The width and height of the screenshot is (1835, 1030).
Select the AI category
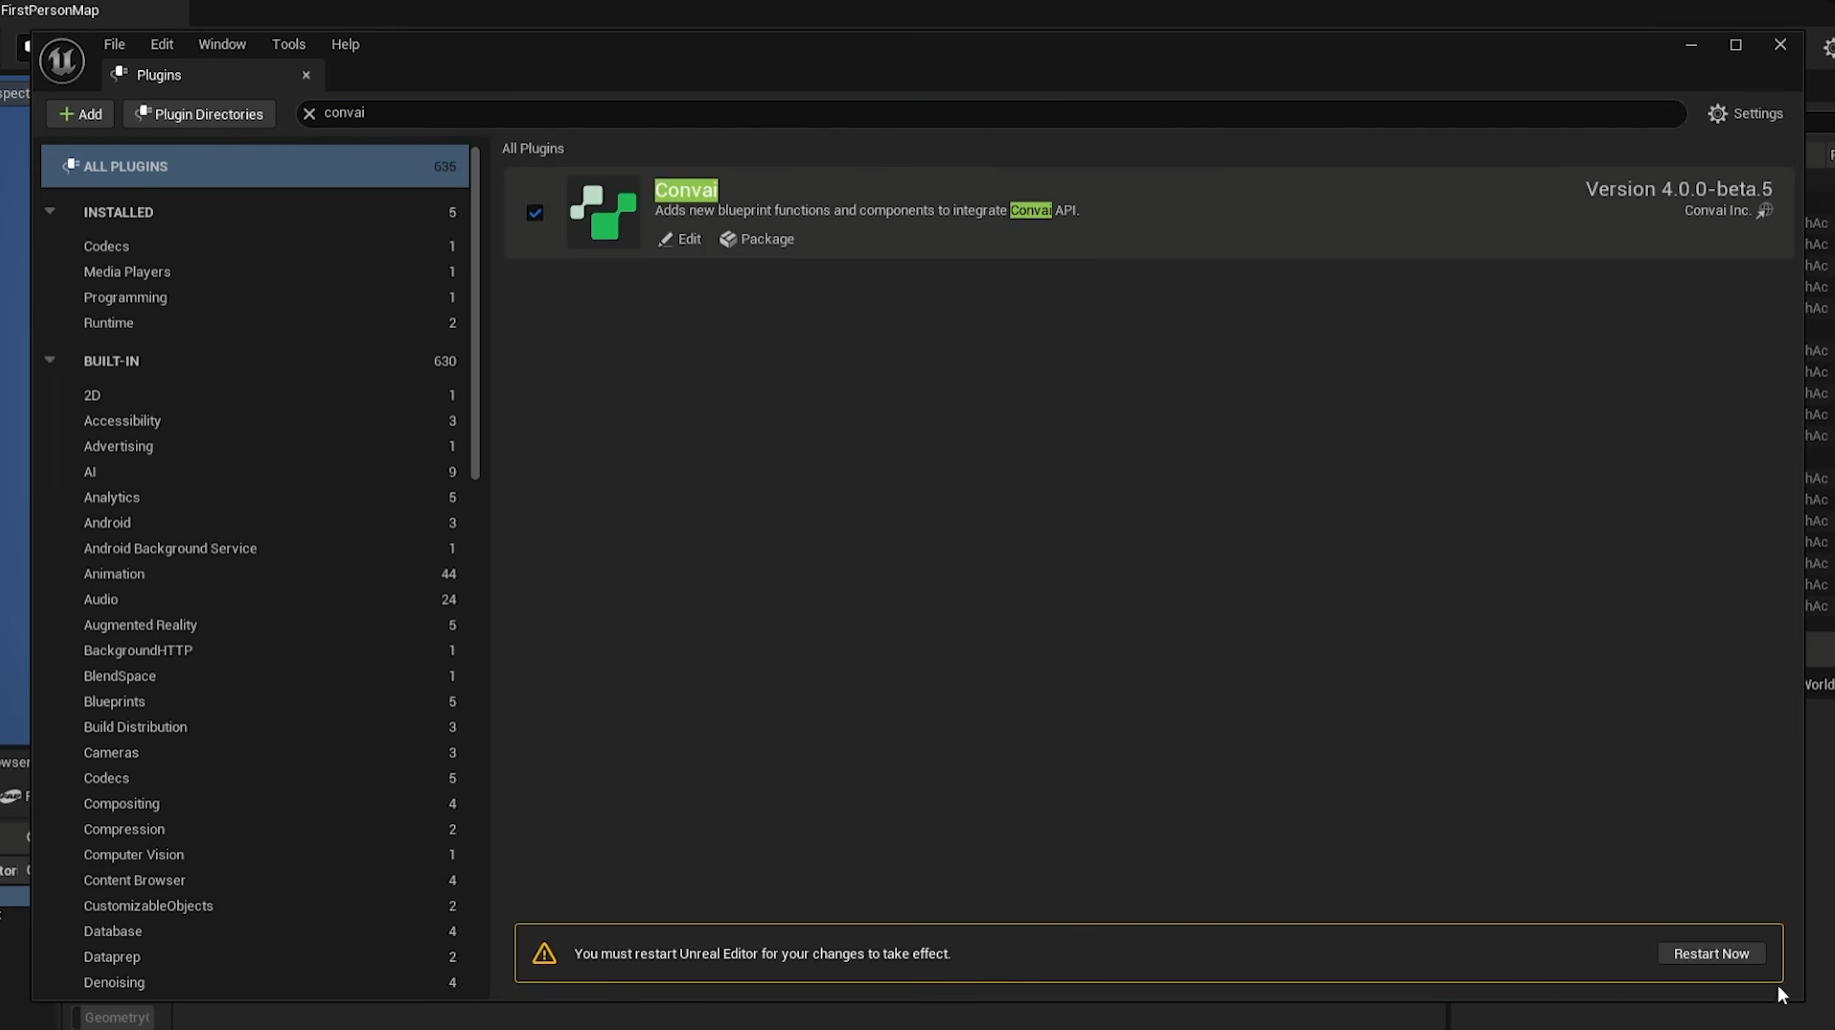(x=255, y=472)
